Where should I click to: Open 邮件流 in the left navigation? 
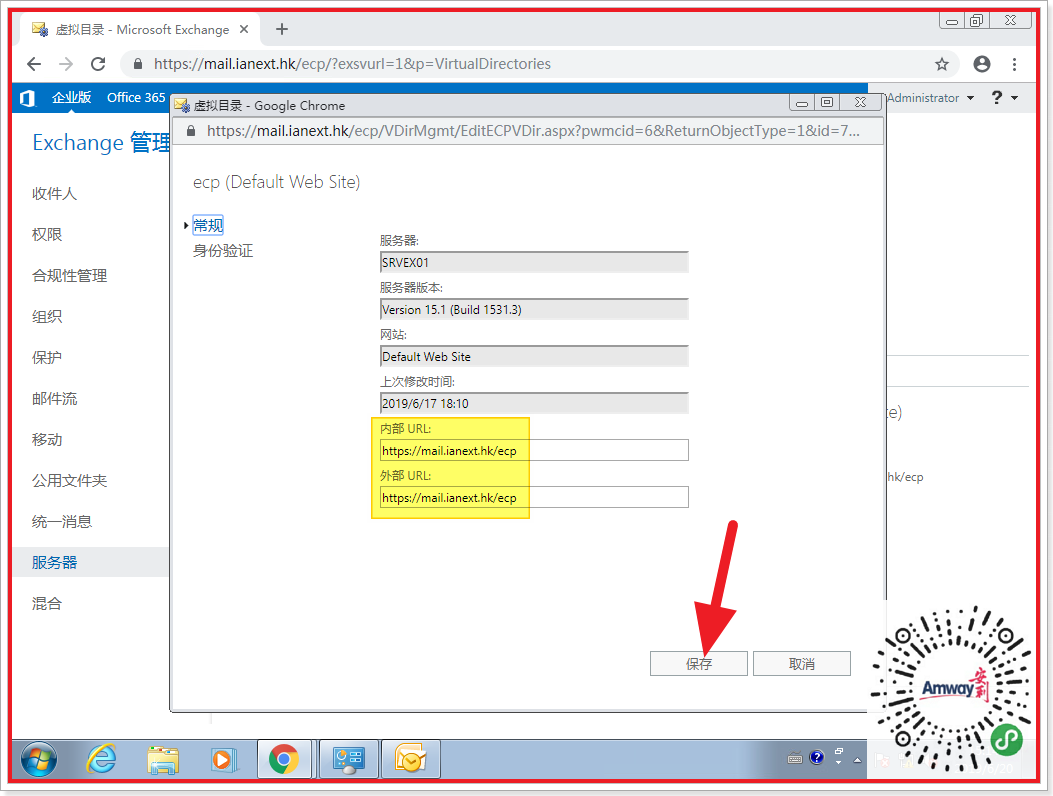(54, 398)
